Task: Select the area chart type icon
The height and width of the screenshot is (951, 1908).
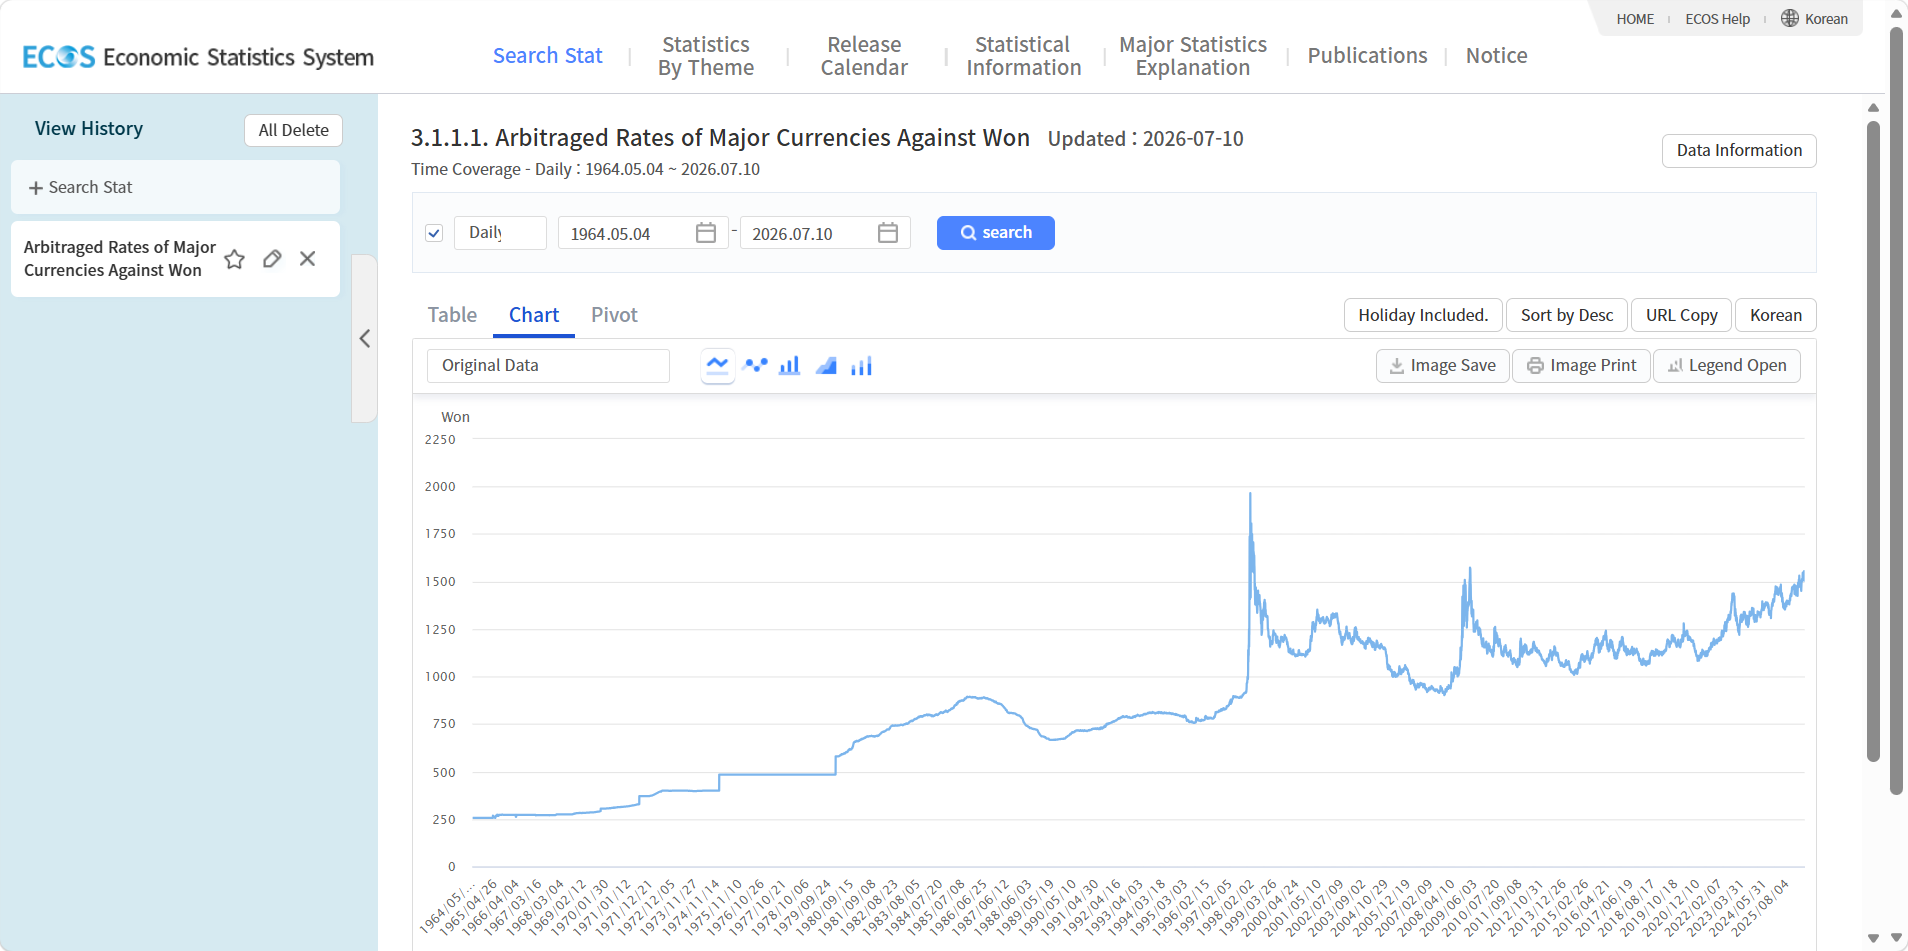Action: pos(826,366)
